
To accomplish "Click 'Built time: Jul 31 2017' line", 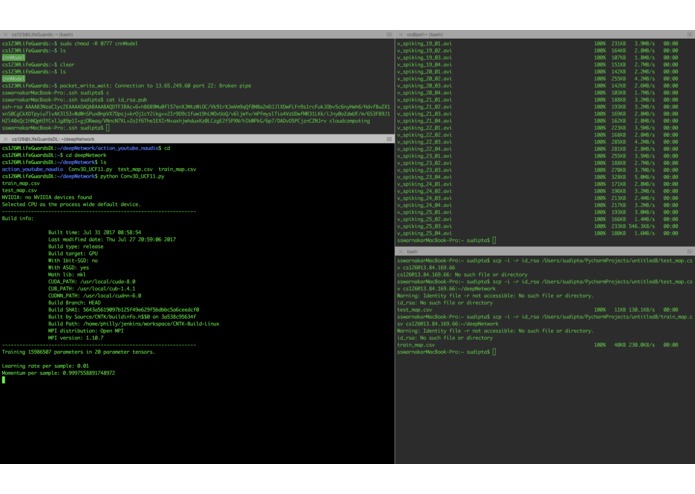I will 94,232.
